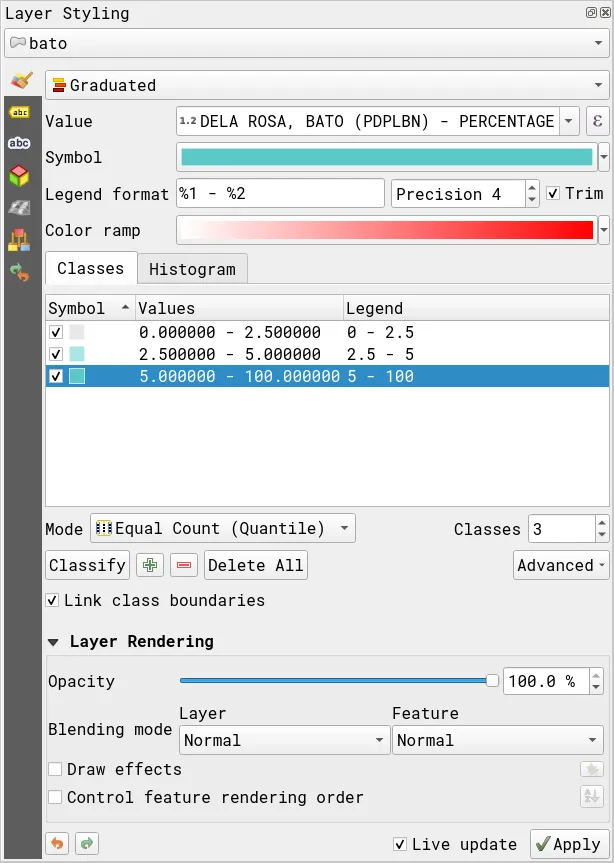Increase Classes count up arrow
Image resolution: width=614 pixels, height=863 pixels.
[602, 523]
